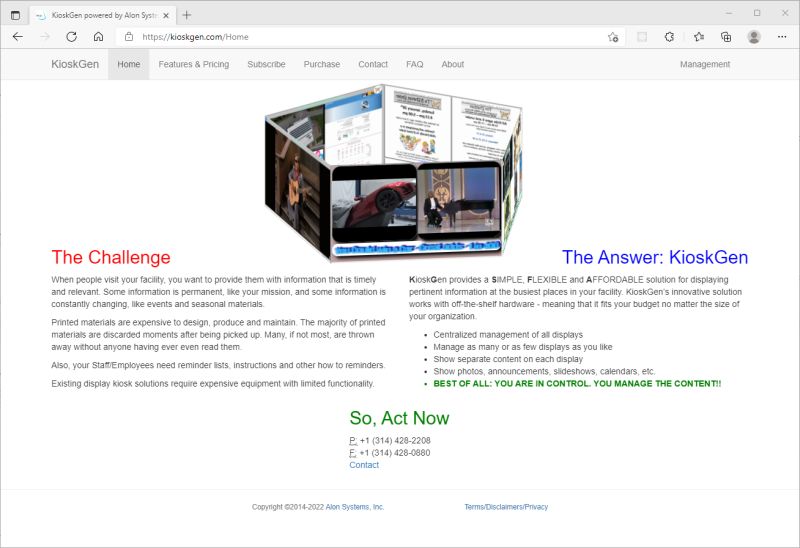Screen dimensions: 800x548
Task: Select the KioskGen powered by Alon tab
Action: (x=103, y=15)
